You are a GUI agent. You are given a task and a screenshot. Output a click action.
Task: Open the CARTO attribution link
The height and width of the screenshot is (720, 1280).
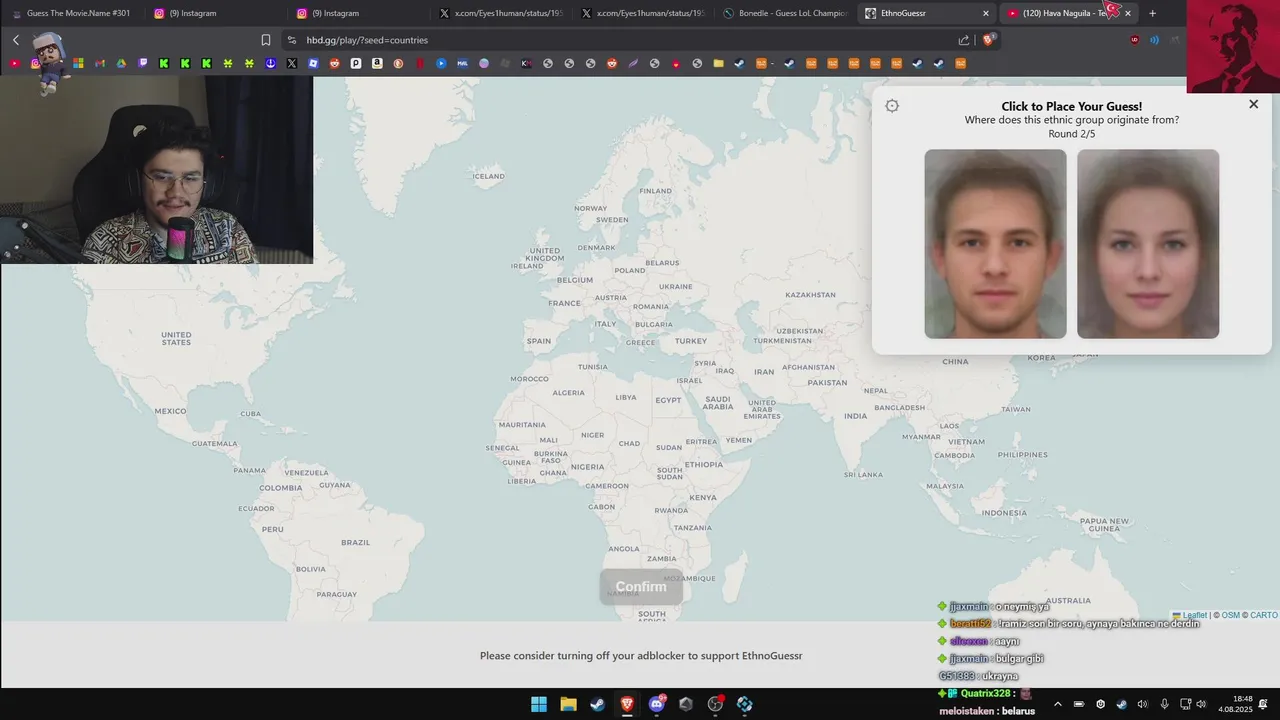pos(1263,615)
